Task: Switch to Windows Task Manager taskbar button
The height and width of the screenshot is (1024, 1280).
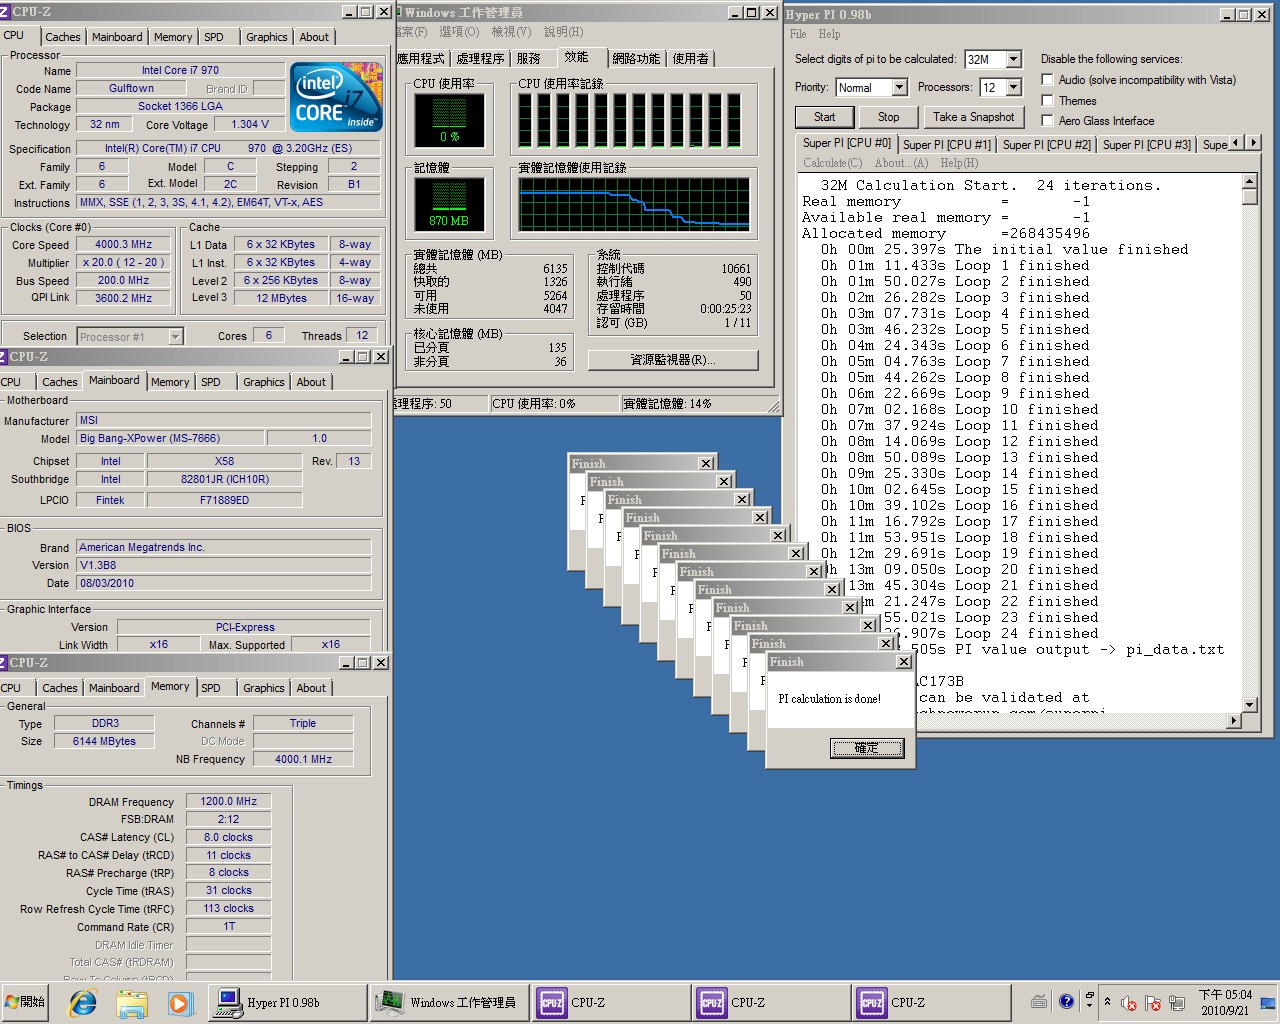Action: click(x=449, y=1002)
